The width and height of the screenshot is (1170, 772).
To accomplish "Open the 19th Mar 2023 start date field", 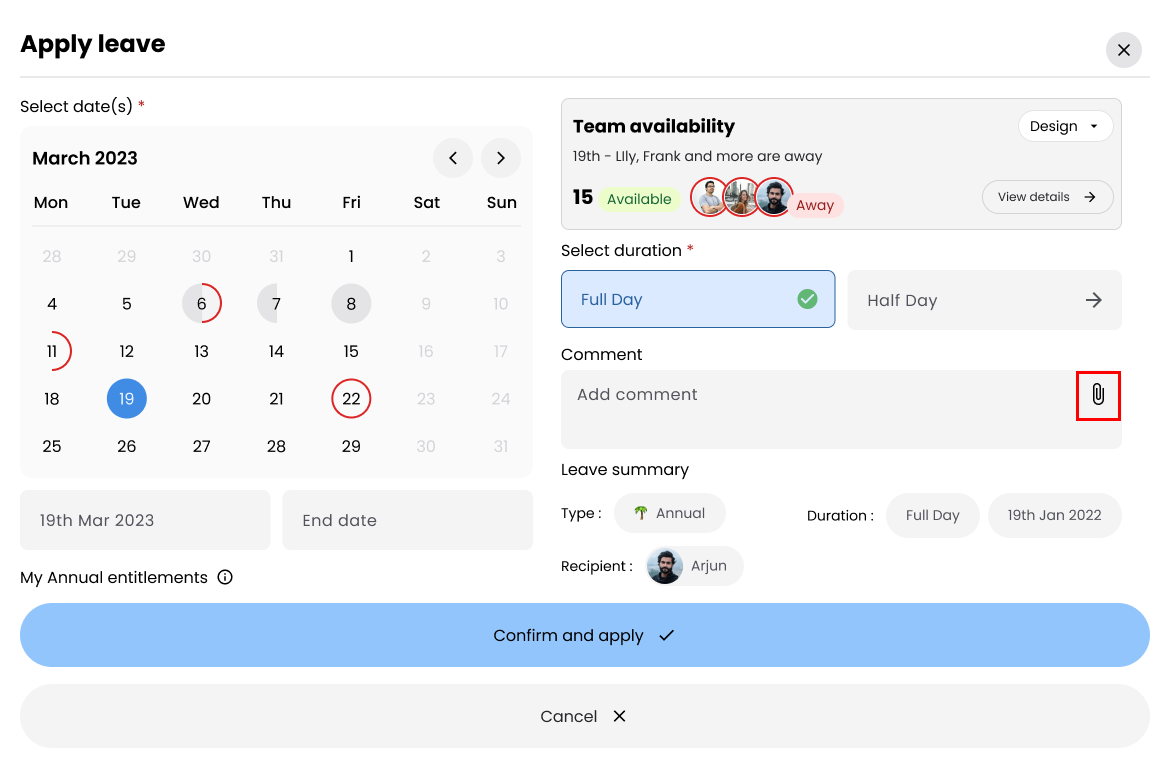I will coord(145,520).
